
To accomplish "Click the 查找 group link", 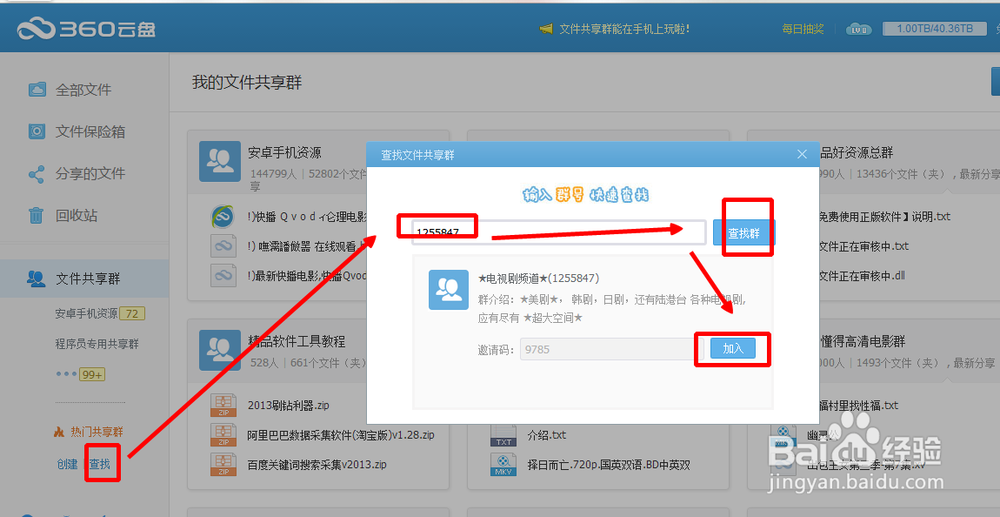I will pos(99,465).
